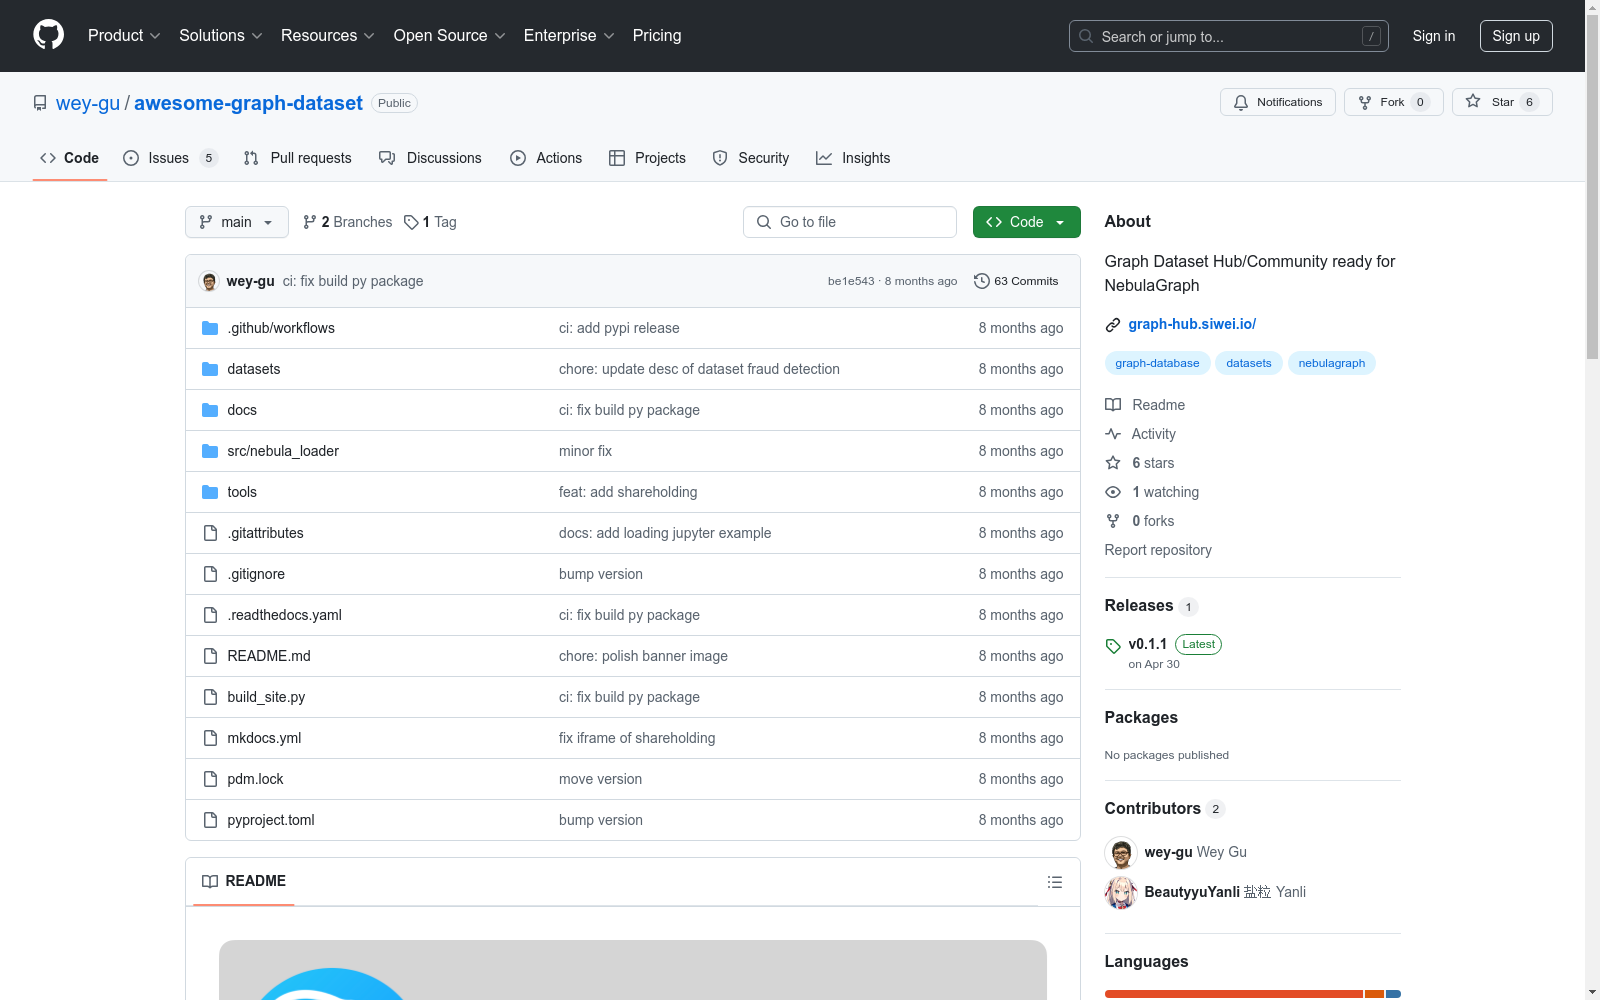Open the GitHub home logo
The width and height of the screenshot is (1600, 1000).
click(x=48, y=35)
